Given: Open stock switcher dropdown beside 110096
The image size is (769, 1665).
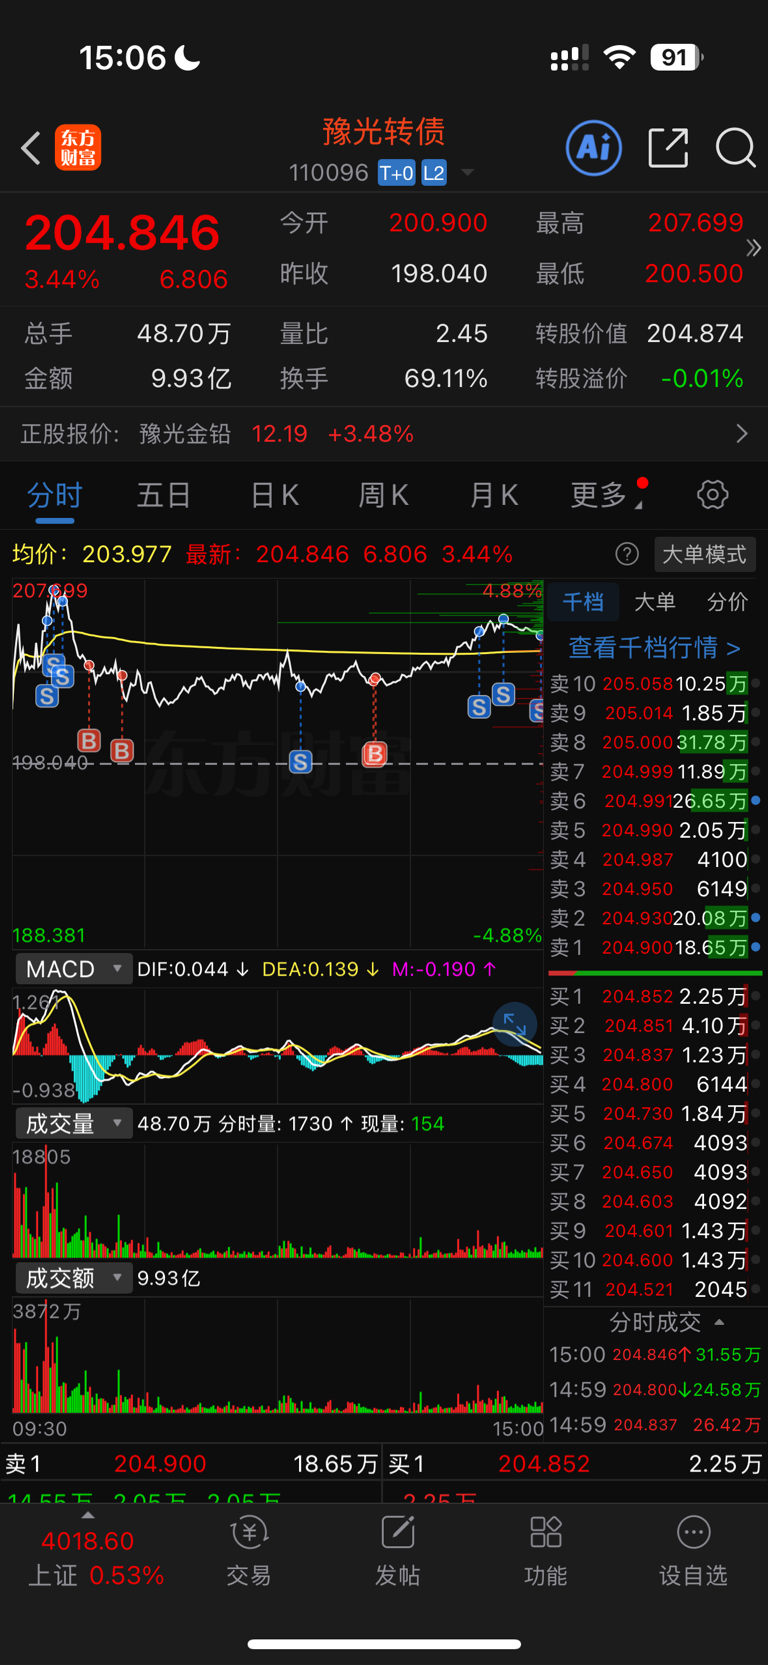Looking at the screenshot, I should [x=467, y=173].
